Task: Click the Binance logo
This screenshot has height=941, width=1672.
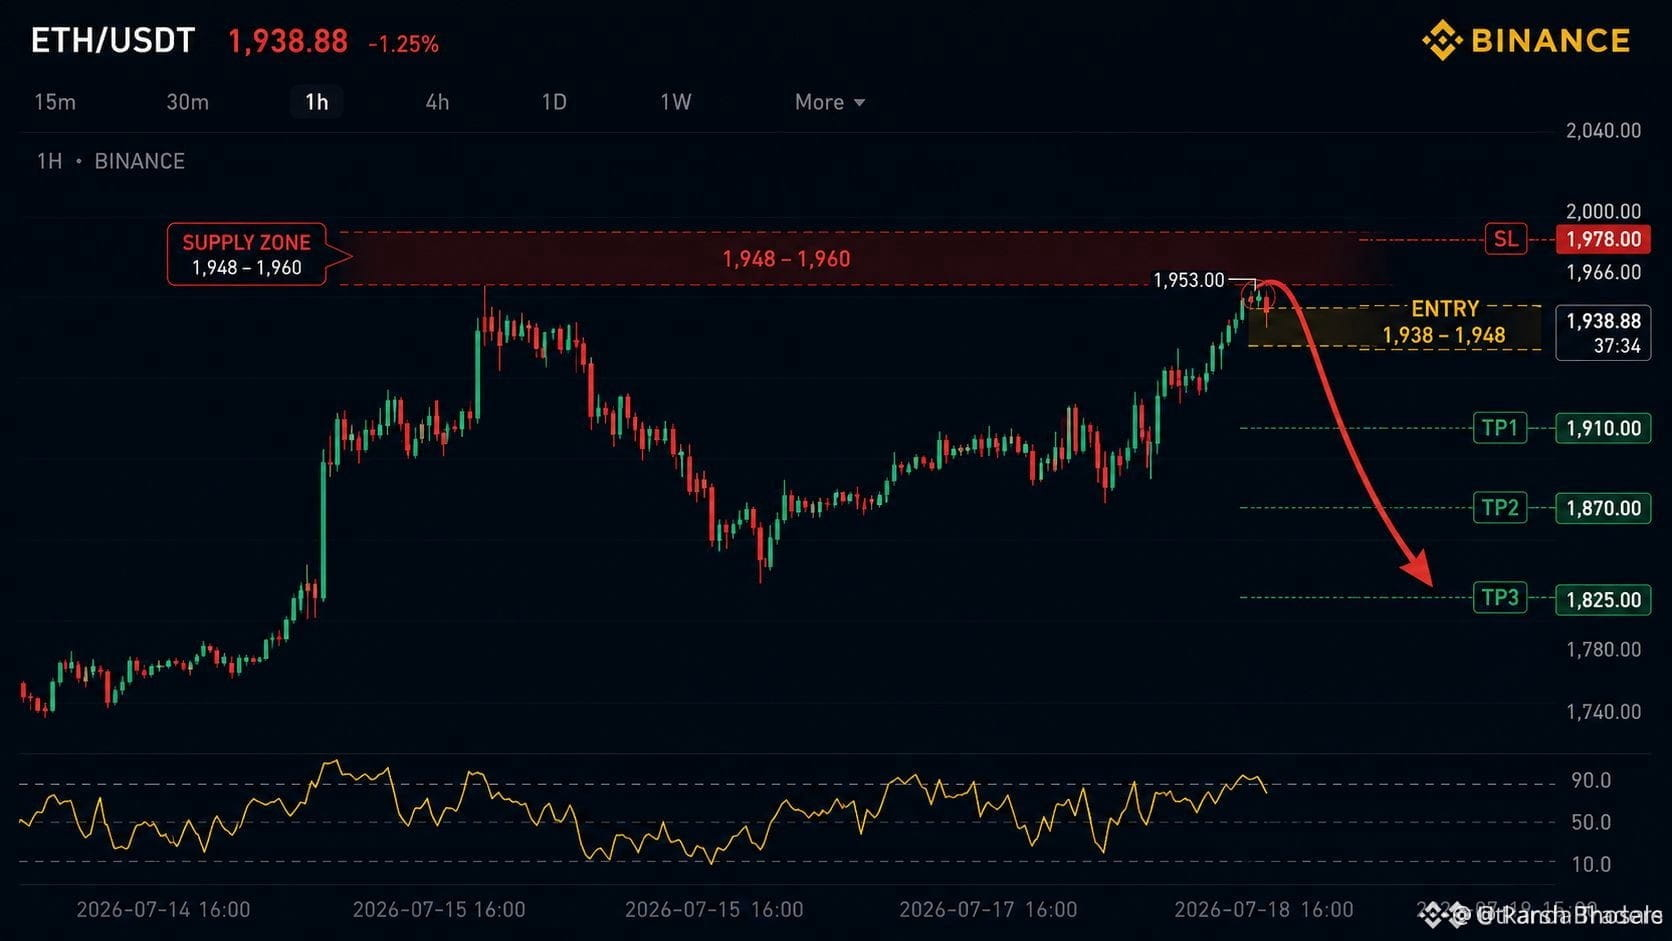Action: click(x=1526, y=41)
